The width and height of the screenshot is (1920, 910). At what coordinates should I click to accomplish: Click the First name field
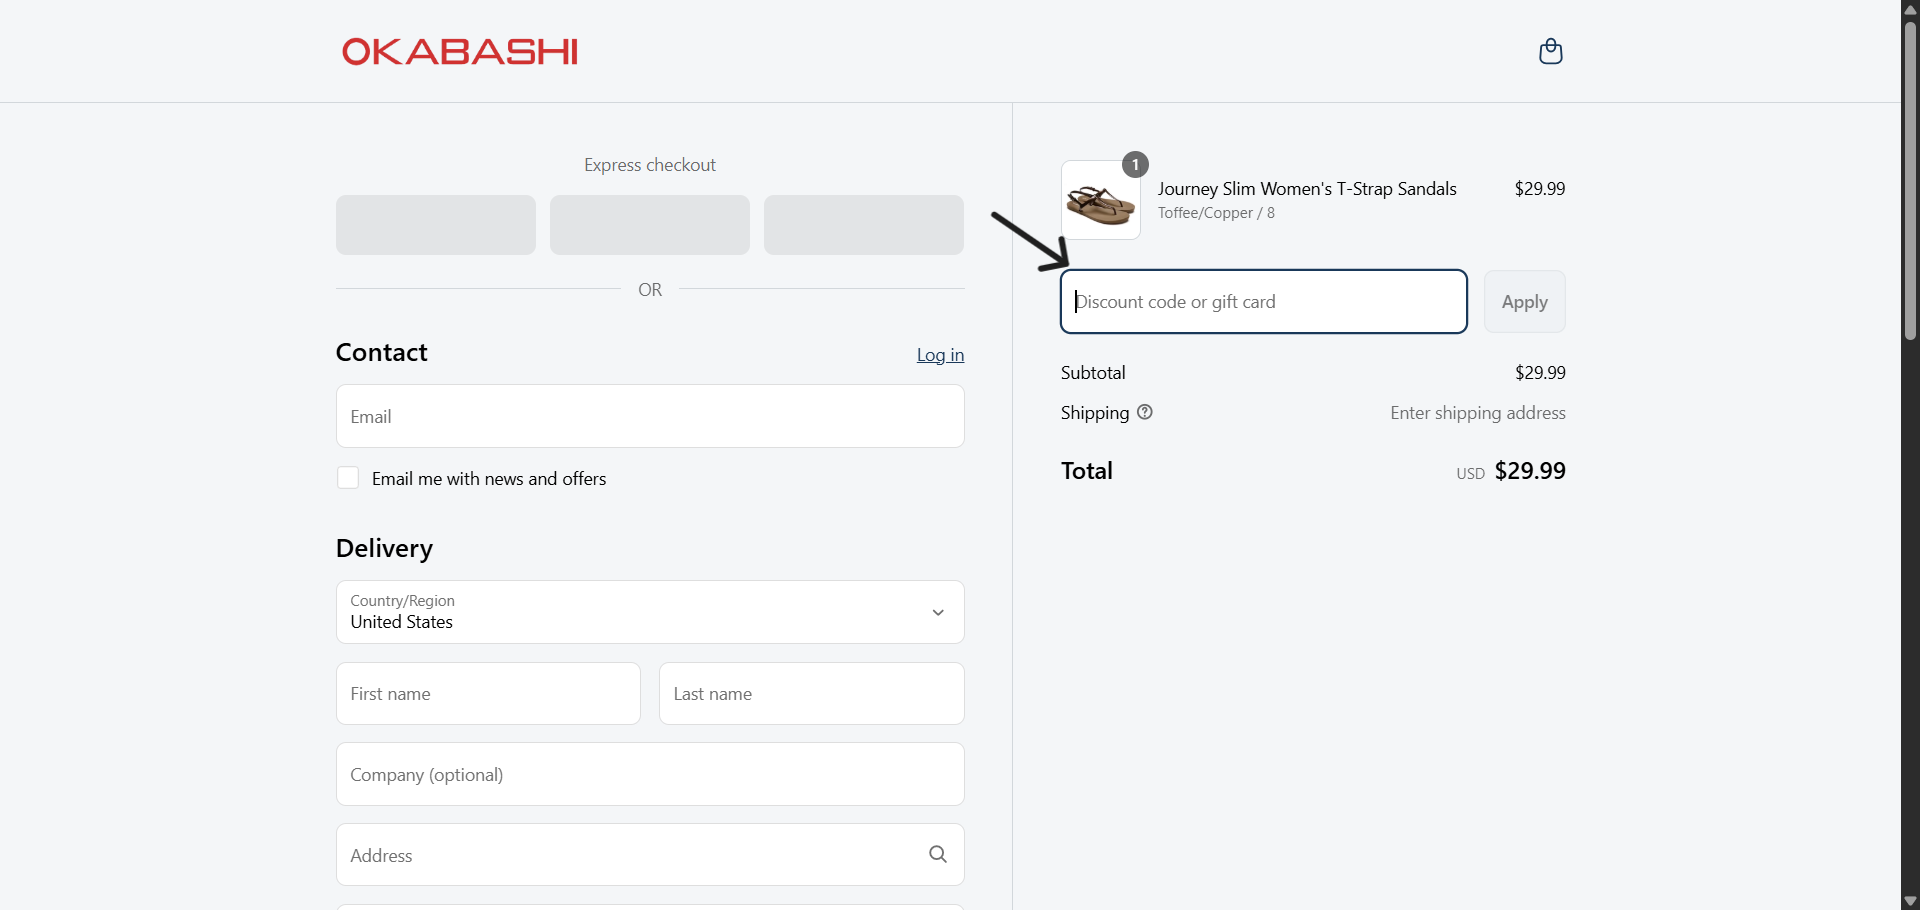coord(488,694)
